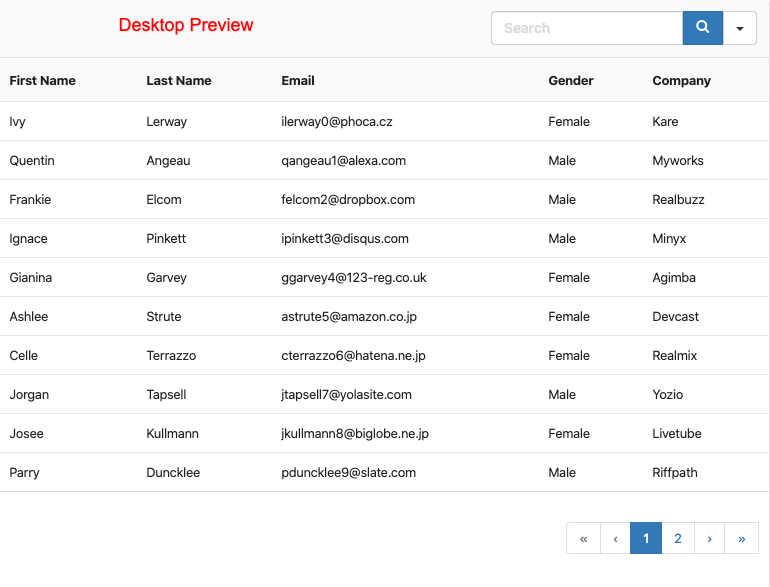Click the Last Name column header
Screen dimensions: 770x587
[x=179, y=81]
